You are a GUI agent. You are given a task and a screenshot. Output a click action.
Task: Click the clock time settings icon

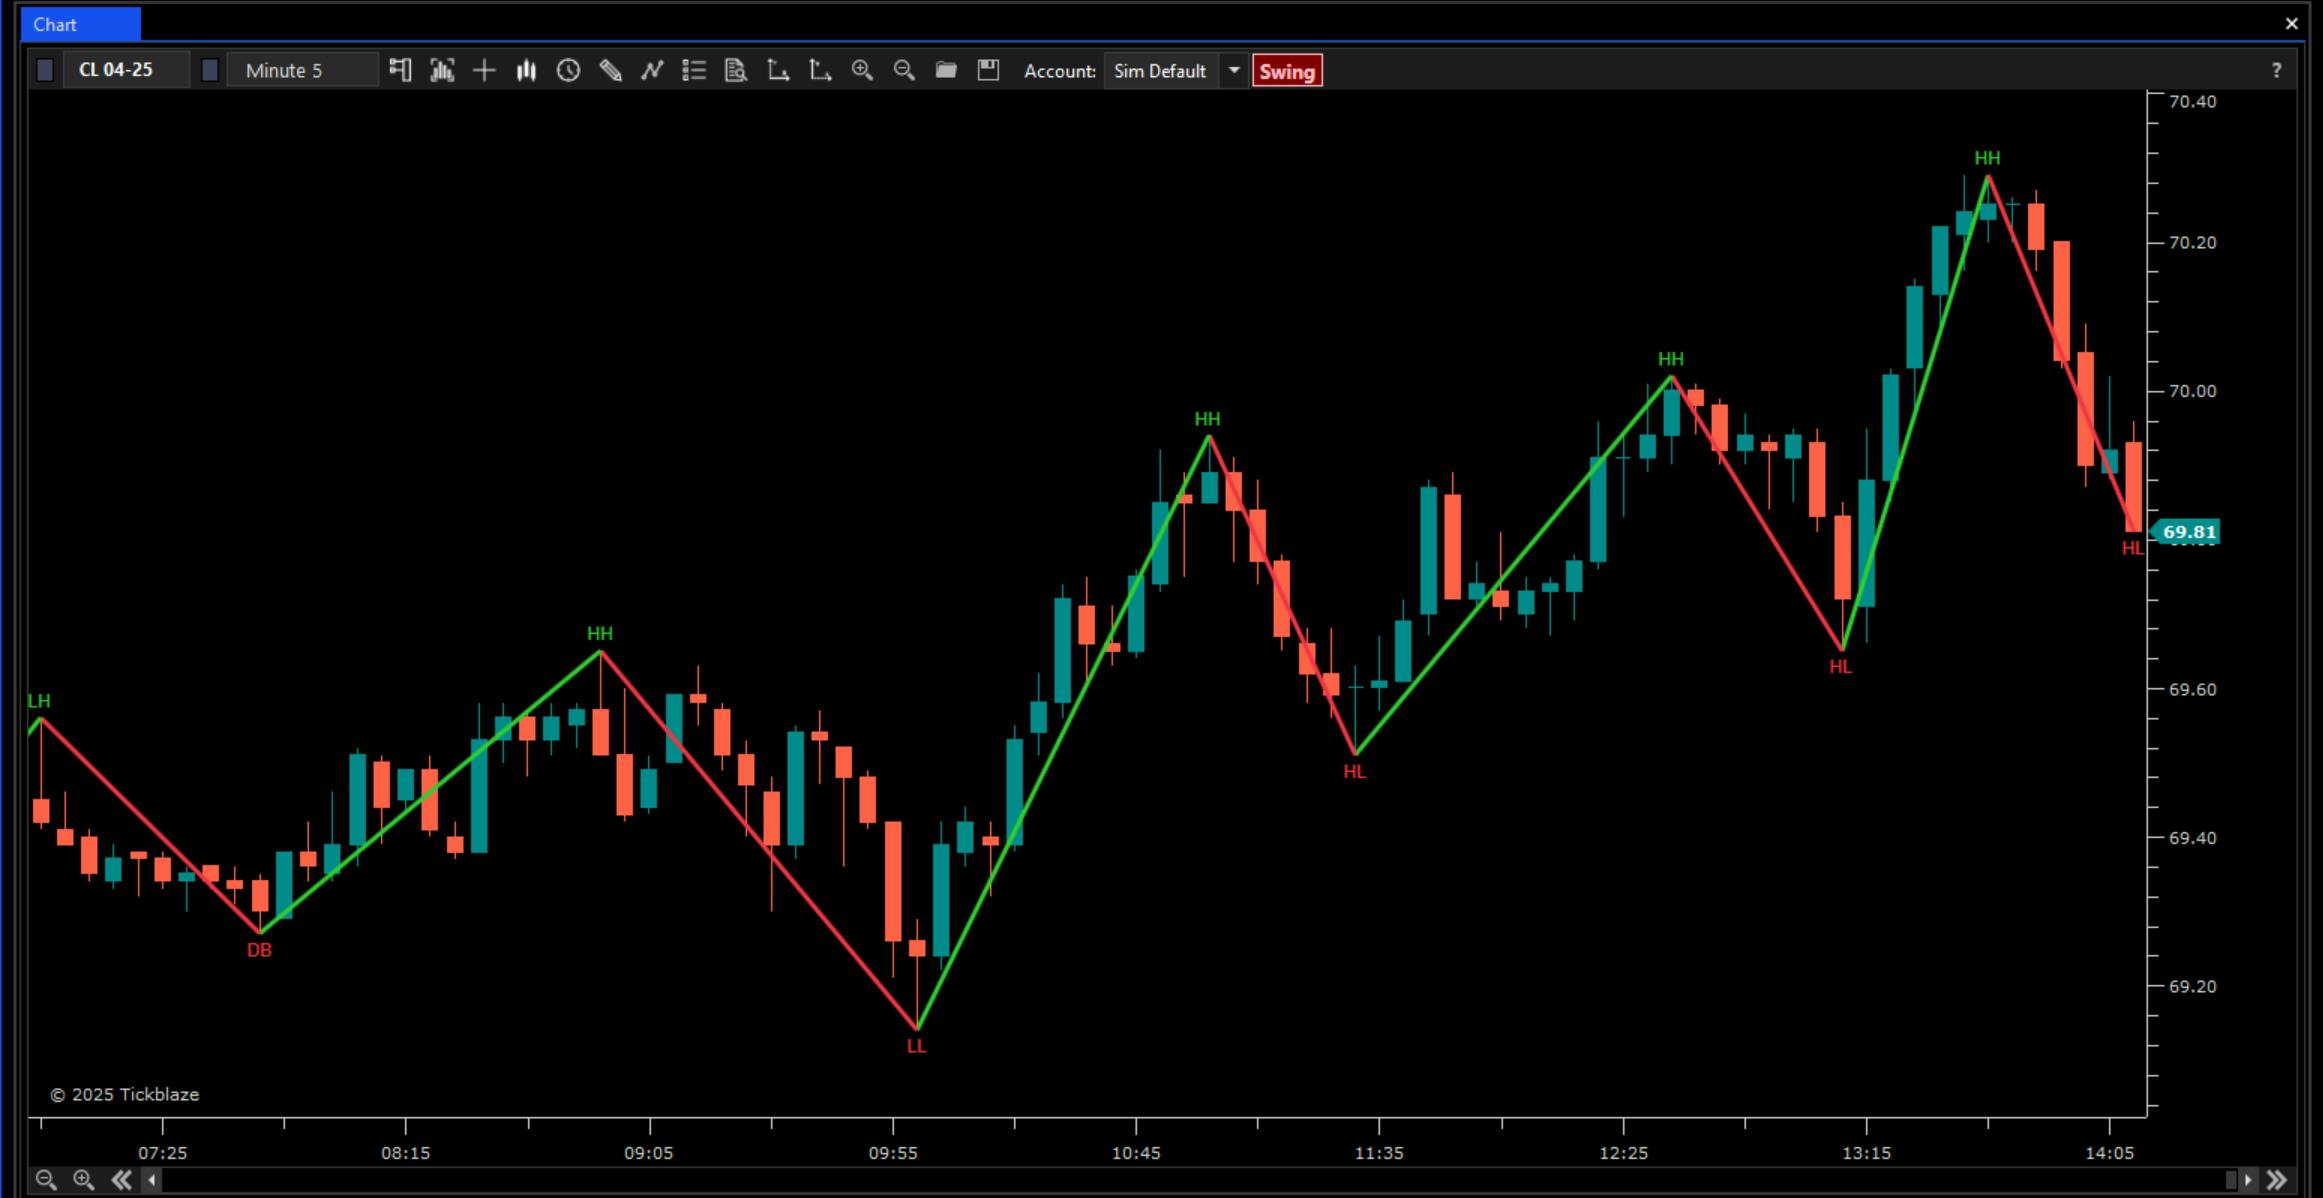click(568, 70)
